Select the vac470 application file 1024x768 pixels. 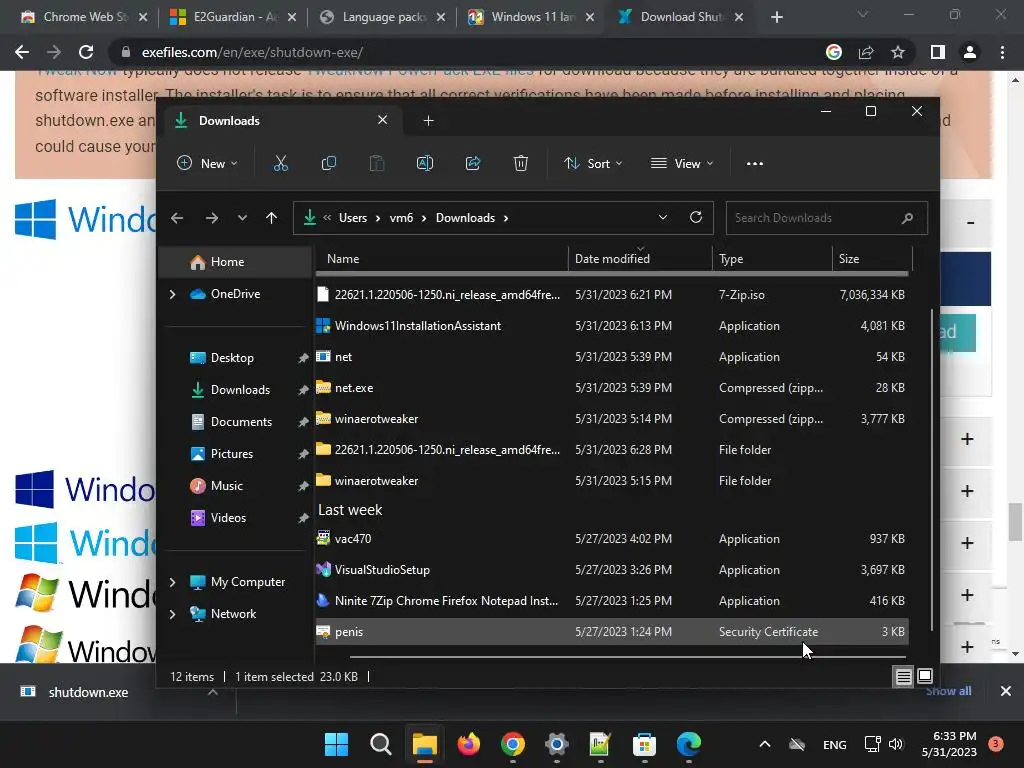tap(612, 539)
